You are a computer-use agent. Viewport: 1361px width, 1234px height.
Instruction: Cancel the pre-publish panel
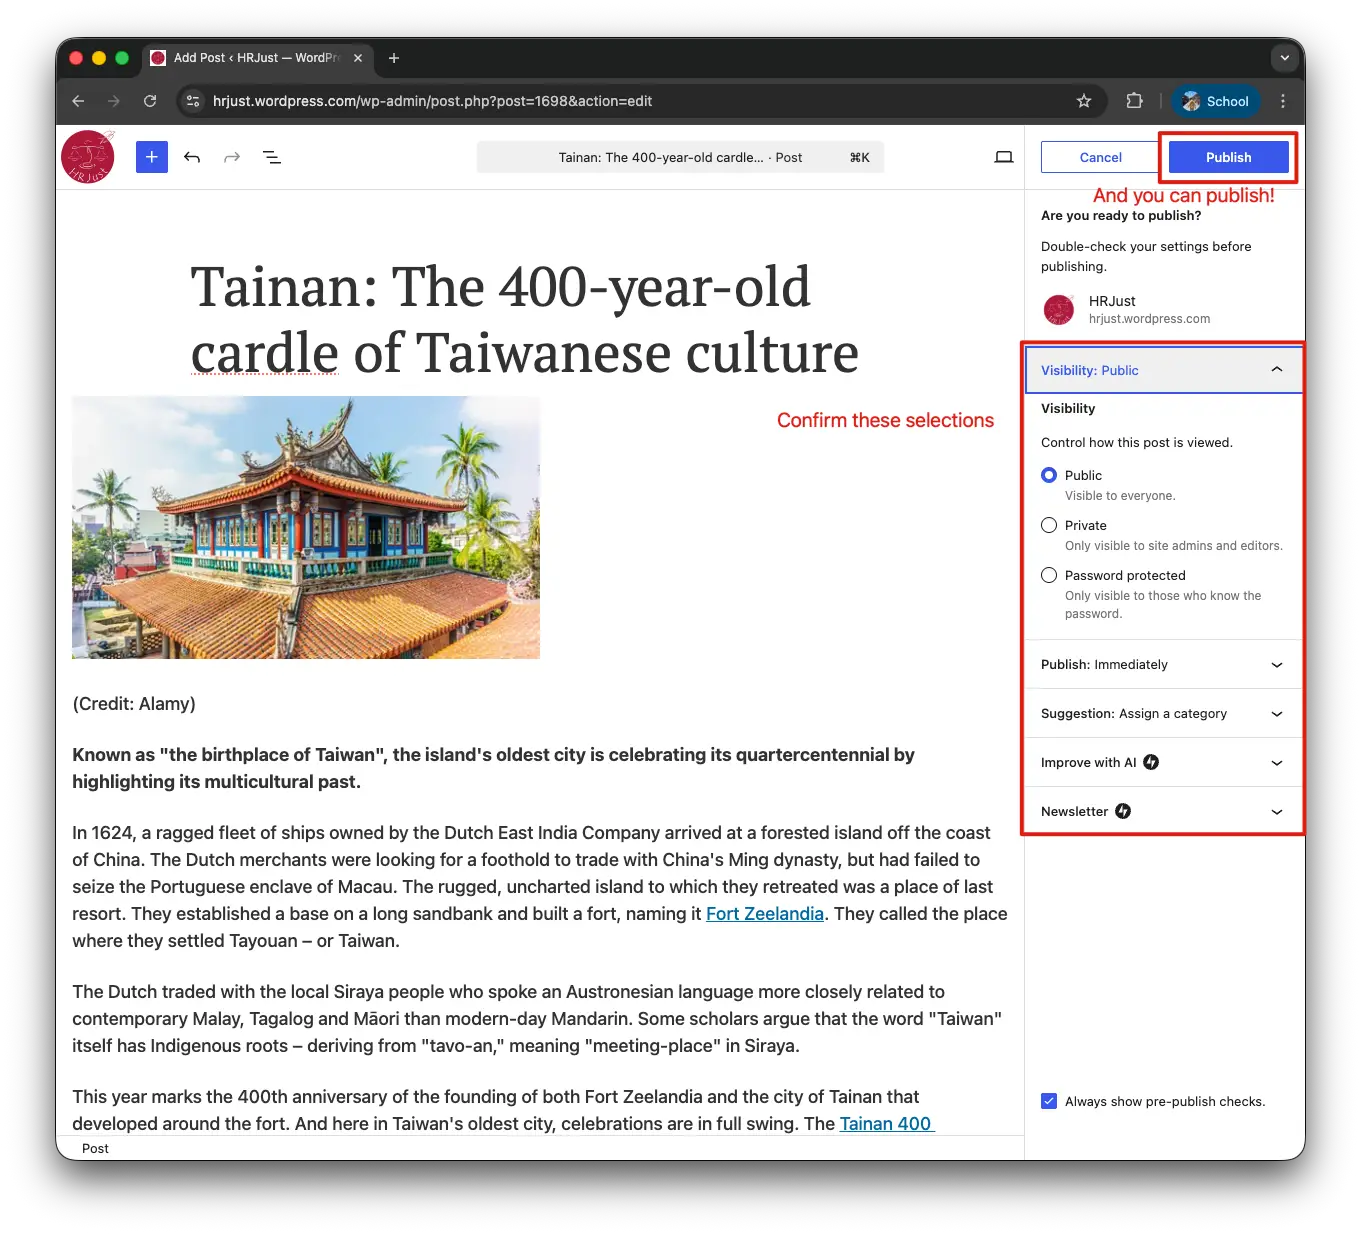[1100, 157]
